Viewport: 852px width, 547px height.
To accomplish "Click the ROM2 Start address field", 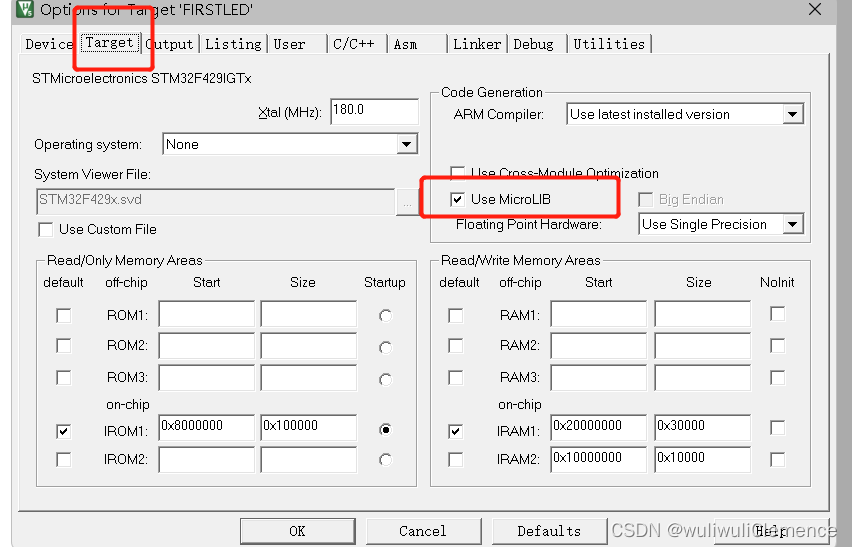I will tap(206, 345).
